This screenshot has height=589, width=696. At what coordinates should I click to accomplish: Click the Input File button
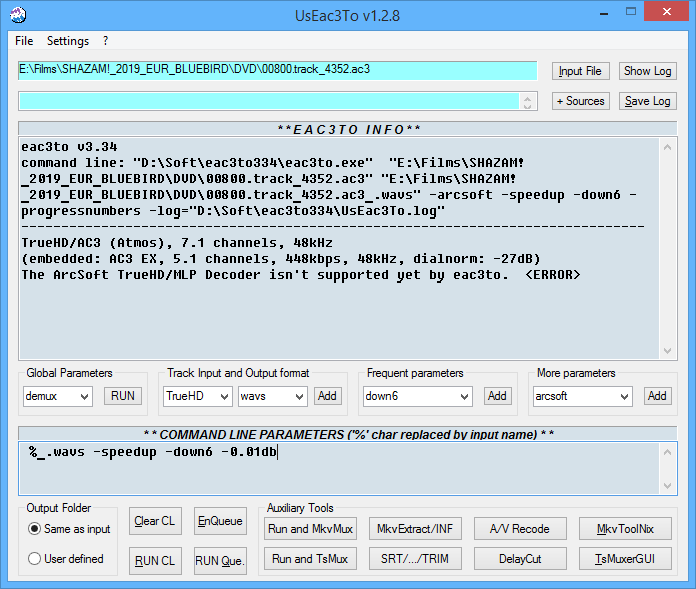click(x=581, y=71)
